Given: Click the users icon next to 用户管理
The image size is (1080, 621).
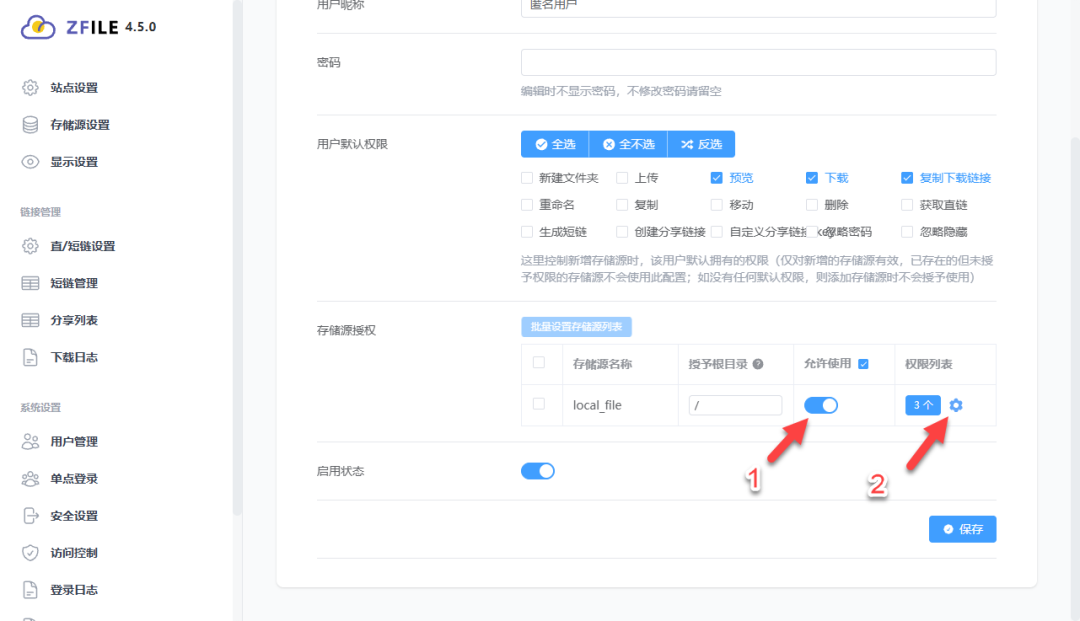Looking at the screenshot, I should pos(29,441).
